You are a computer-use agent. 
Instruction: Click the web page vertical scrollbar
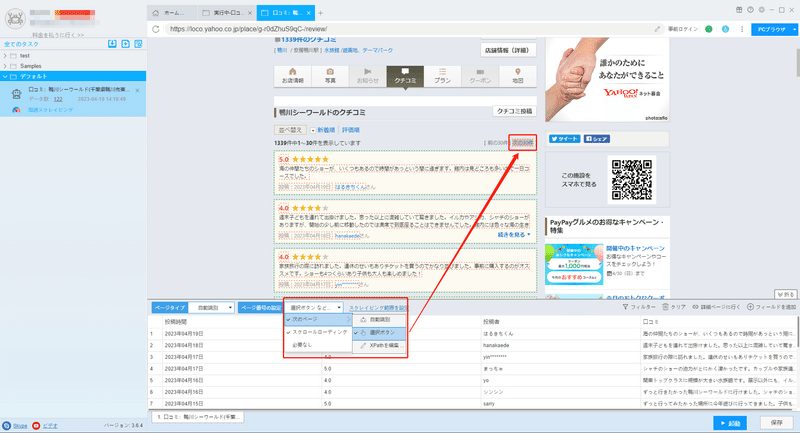point(797,63)
